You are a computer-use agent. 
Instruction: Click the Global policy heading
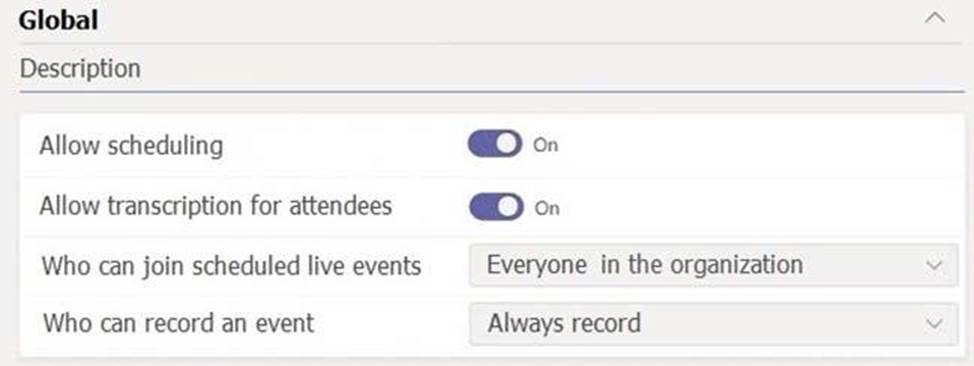point(58,21)
